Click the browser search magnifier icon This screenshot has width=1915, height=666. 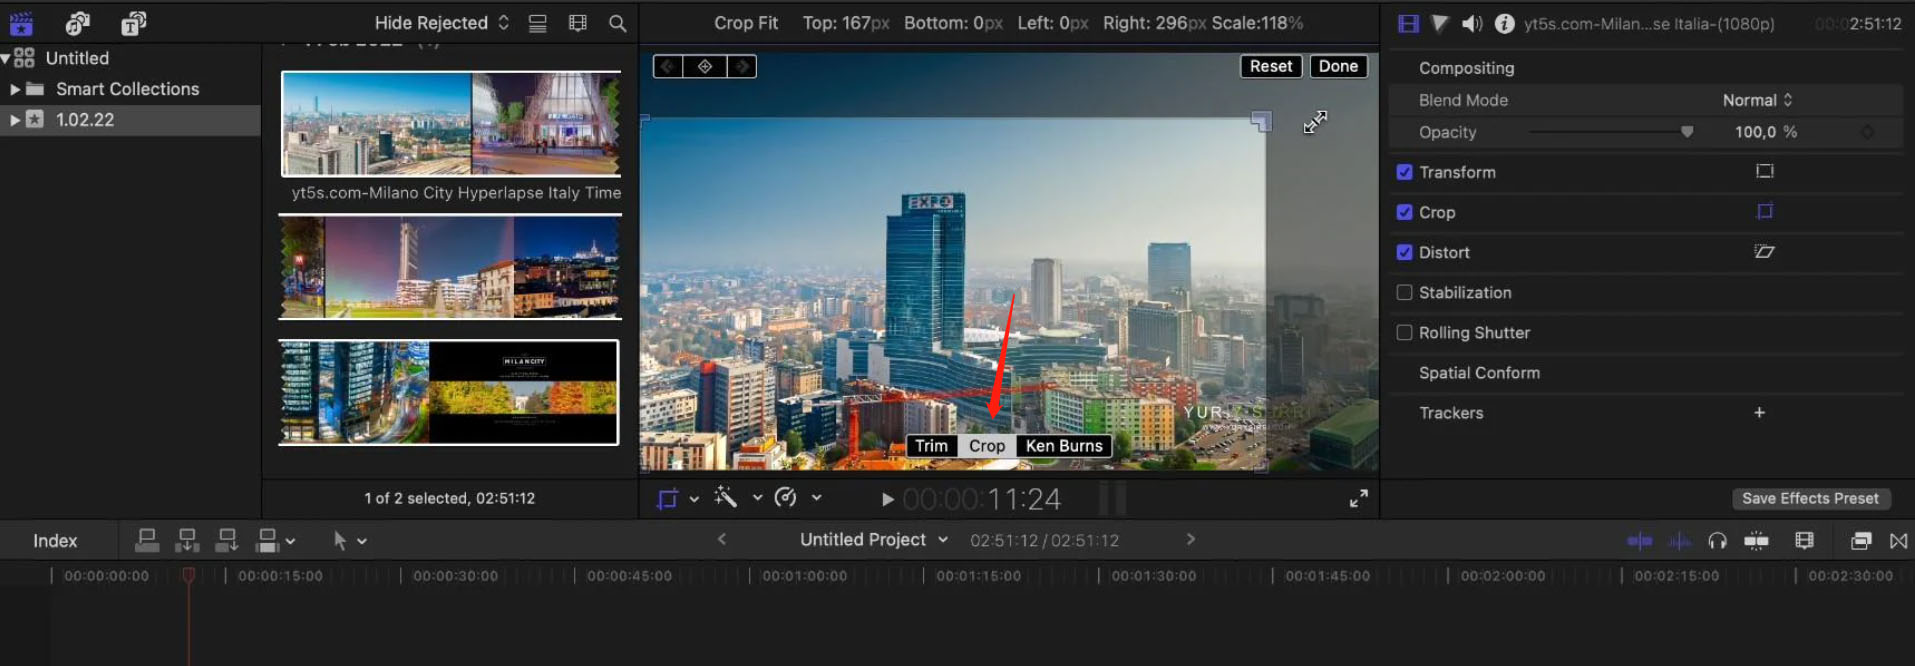[x=618, y=23]
